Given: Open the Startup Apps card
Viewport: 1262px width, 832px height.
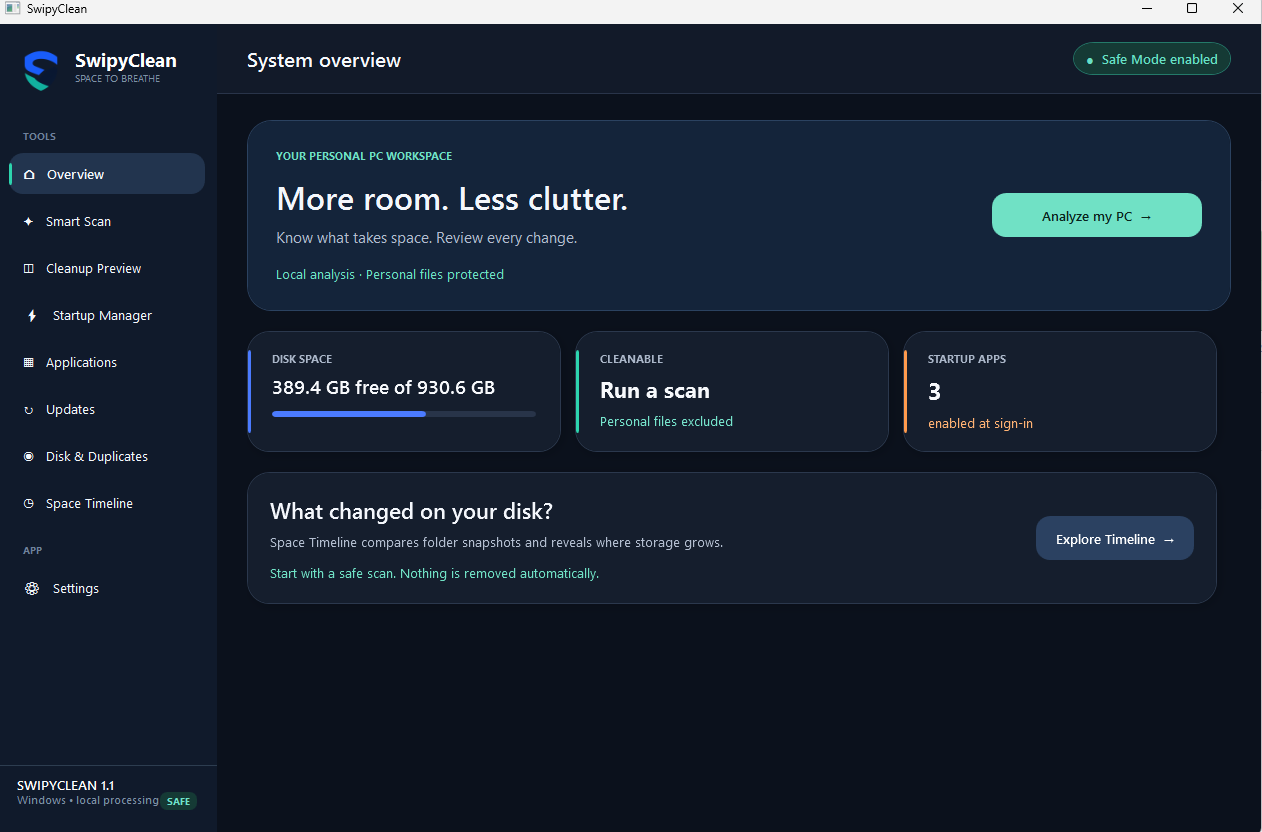Looking at the screenshot, I should click(1060, 391).
